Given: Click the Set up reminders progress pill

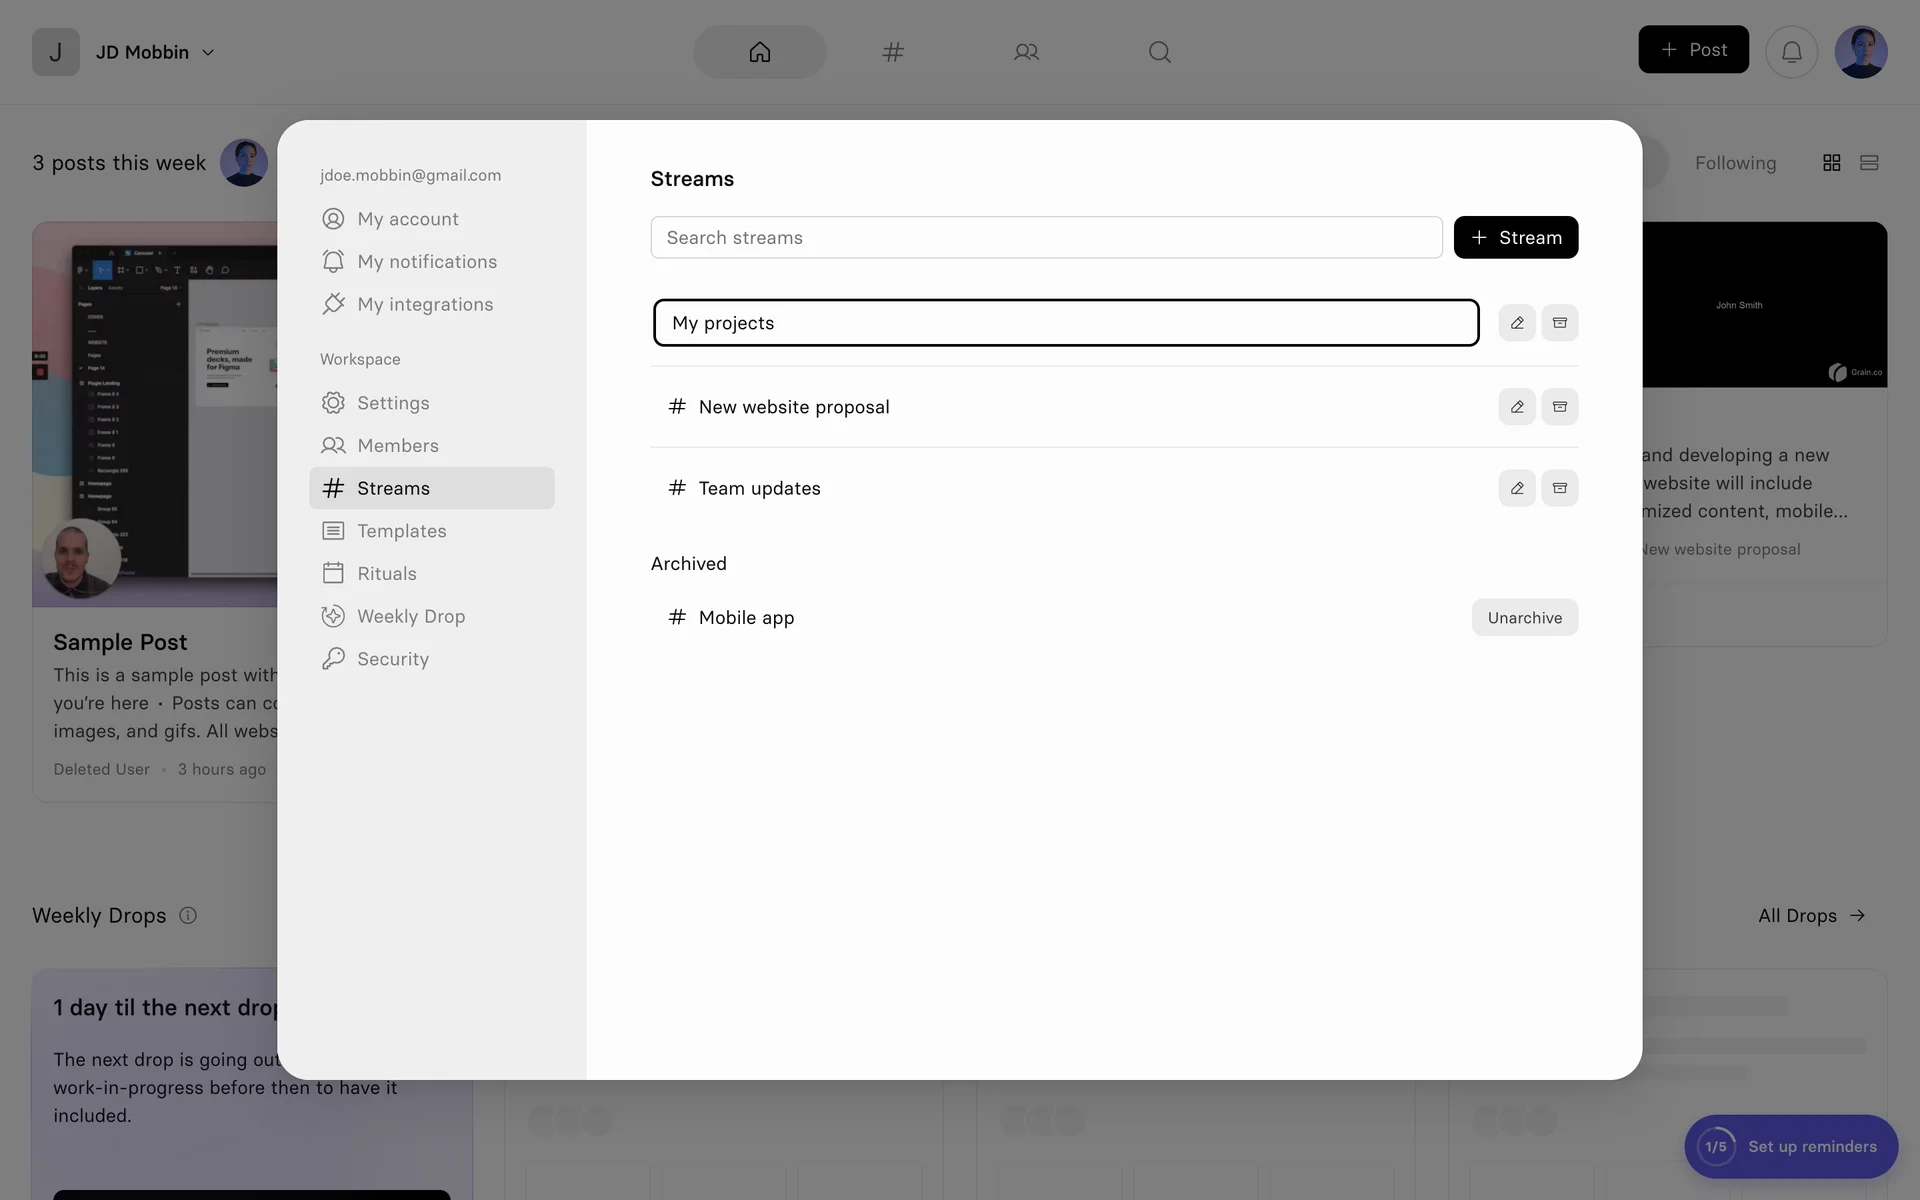Looking at the screenshot, I should tap(1790, 1146).
